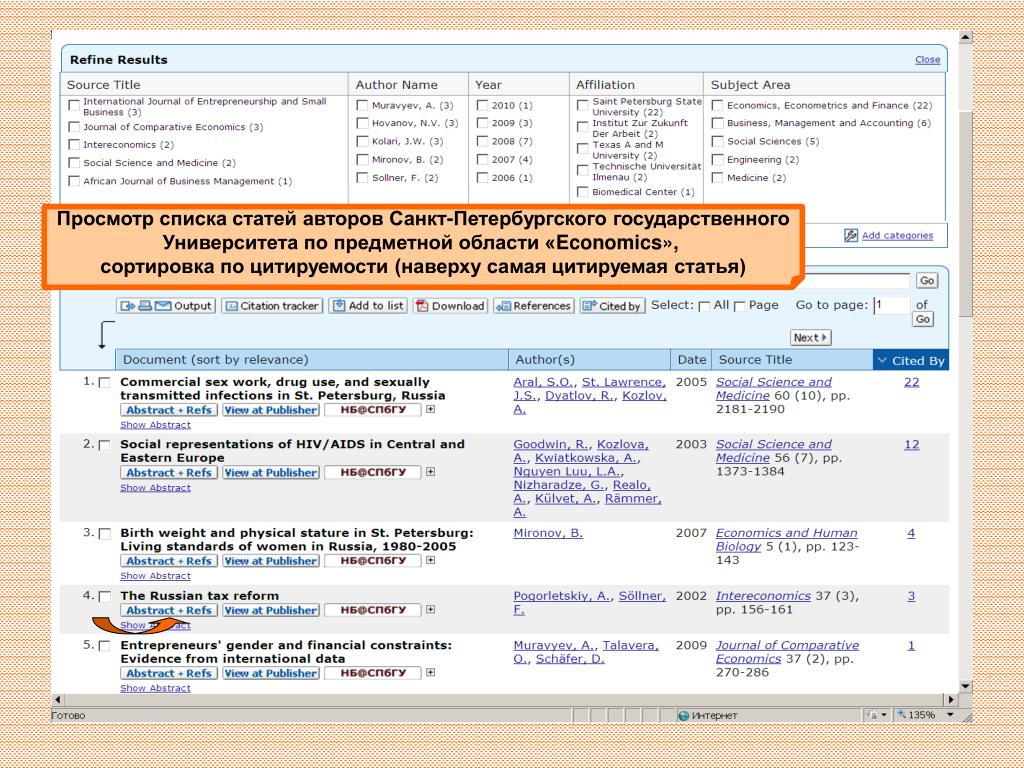This screenshot has height=768, width=1024.
Task: Click vertical scrollbar down arrow
Action: pyautogui.click(x=965, y=686)
